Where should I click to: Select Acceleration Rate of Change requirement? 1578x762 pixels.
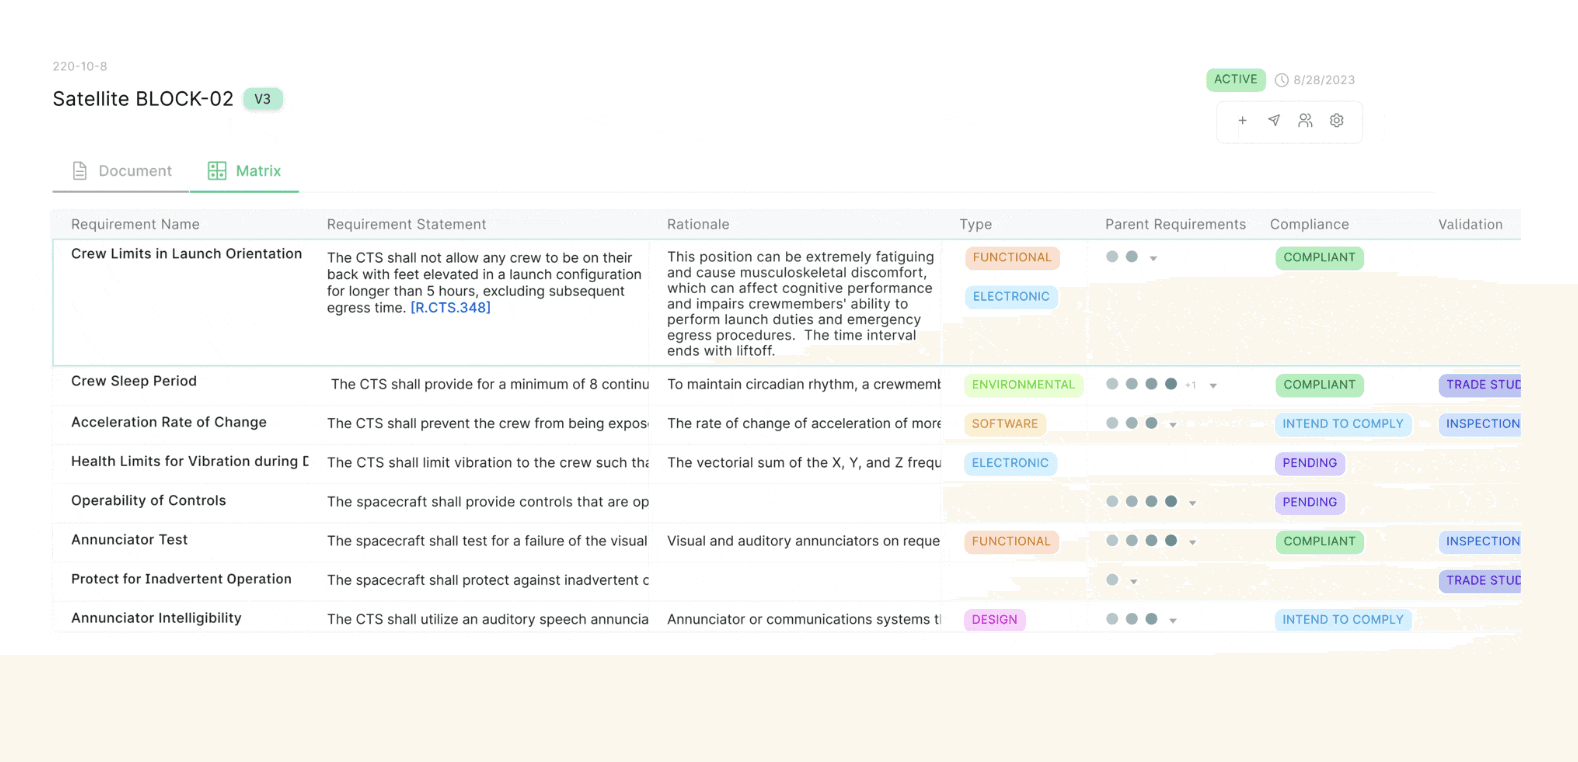pyautogui.click(x=169, y=422)
